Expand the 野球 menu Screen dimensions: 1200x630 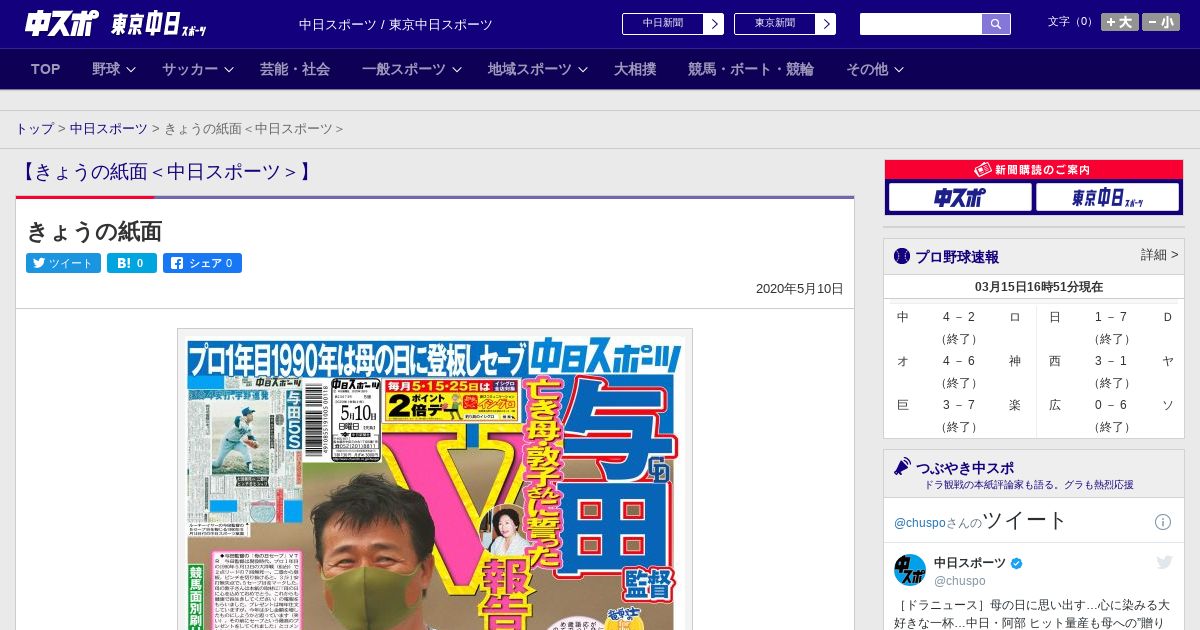tap(114, 69)
